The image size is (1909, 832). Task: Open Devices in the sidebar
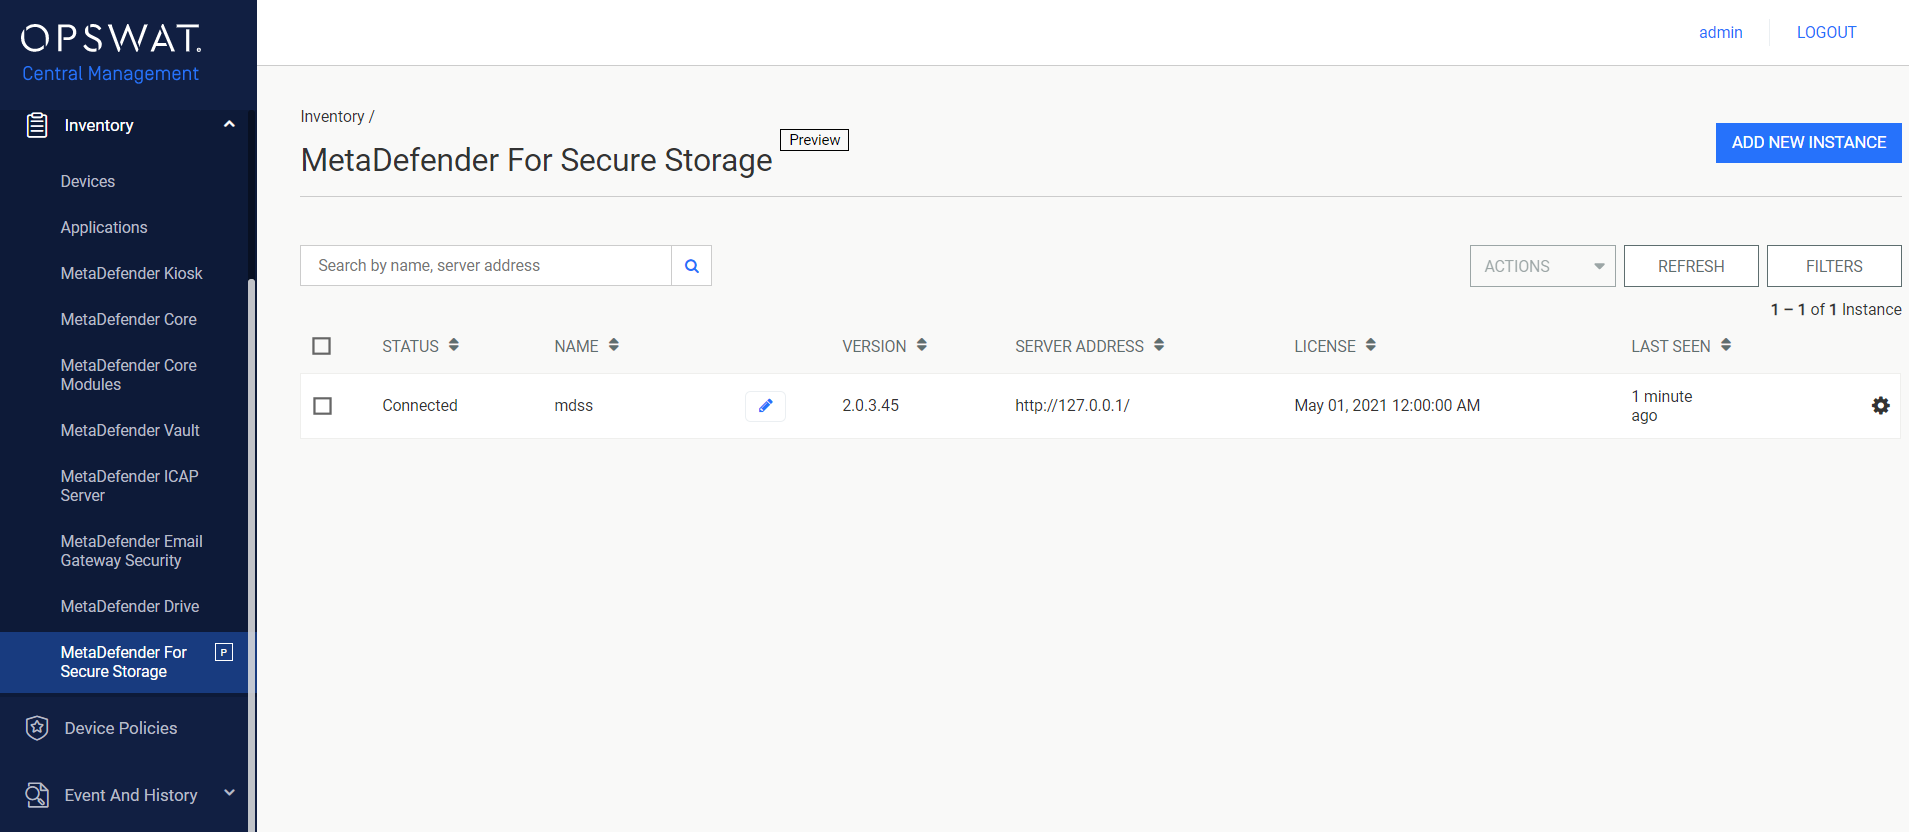88,182
